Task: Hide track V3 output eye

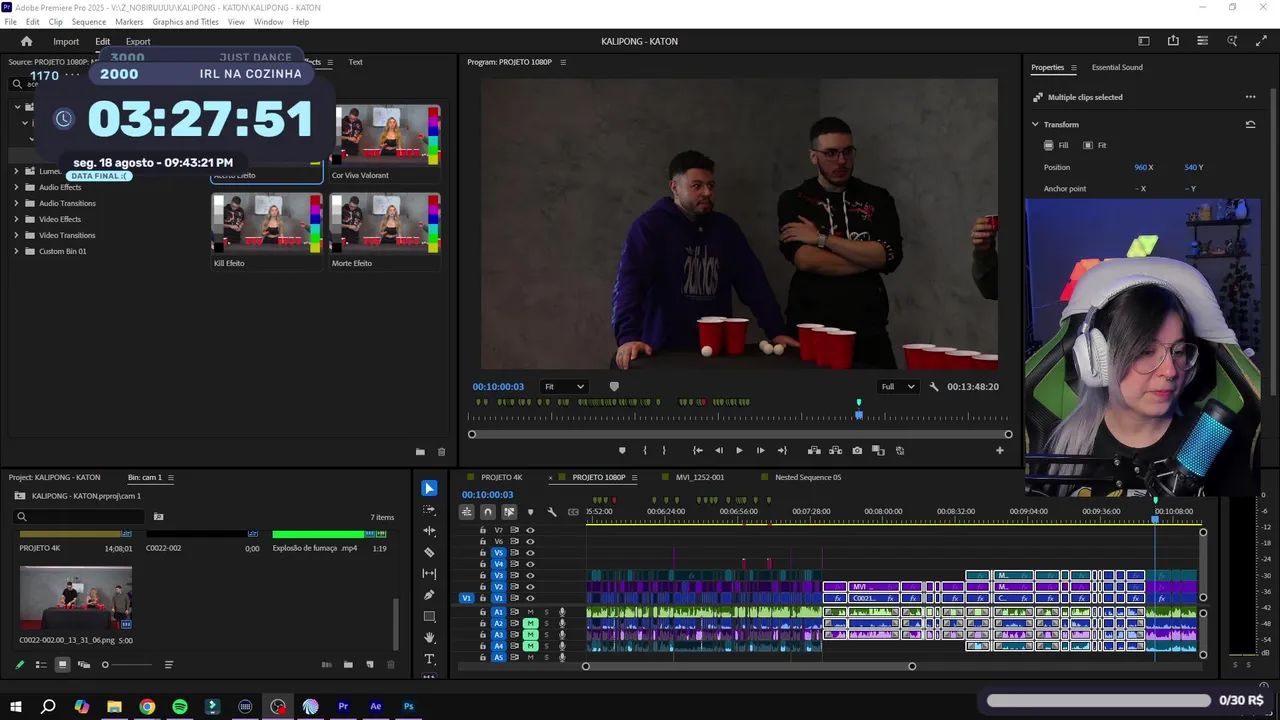Action: 530,575
